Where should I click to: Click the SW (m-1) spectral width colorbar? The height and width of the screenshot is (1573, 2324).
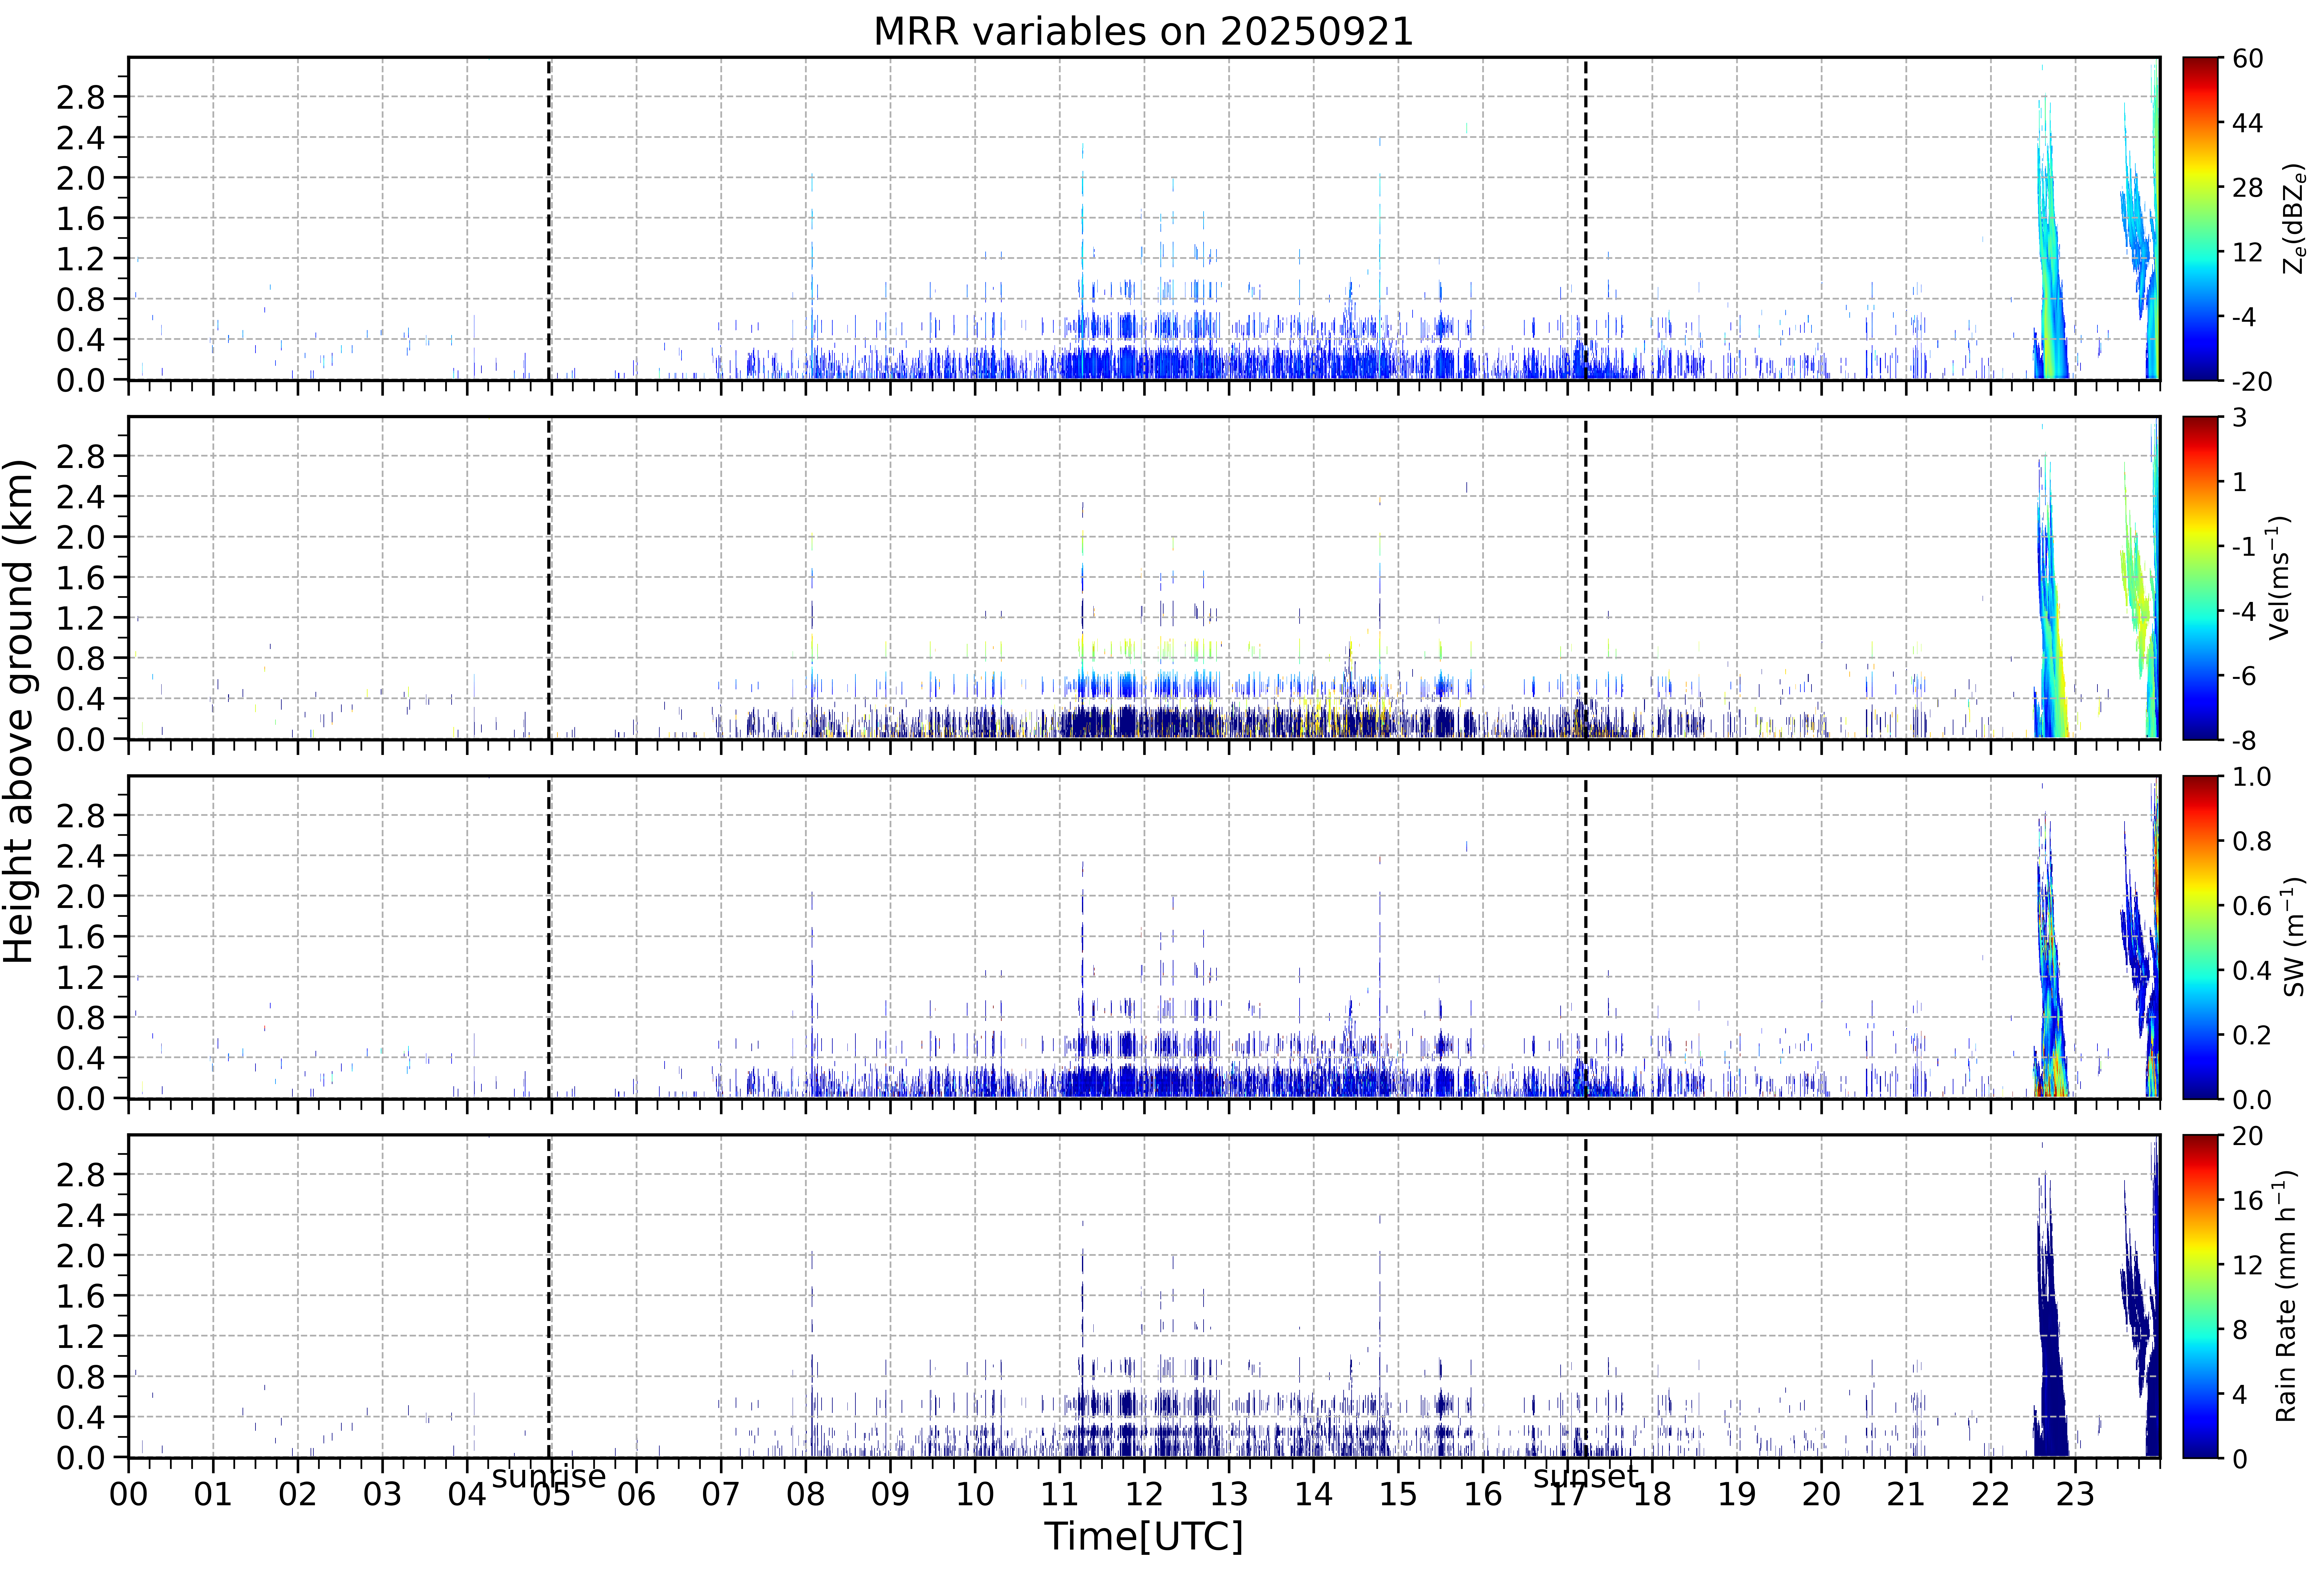pyautogui.click(x=2200, y=937)
